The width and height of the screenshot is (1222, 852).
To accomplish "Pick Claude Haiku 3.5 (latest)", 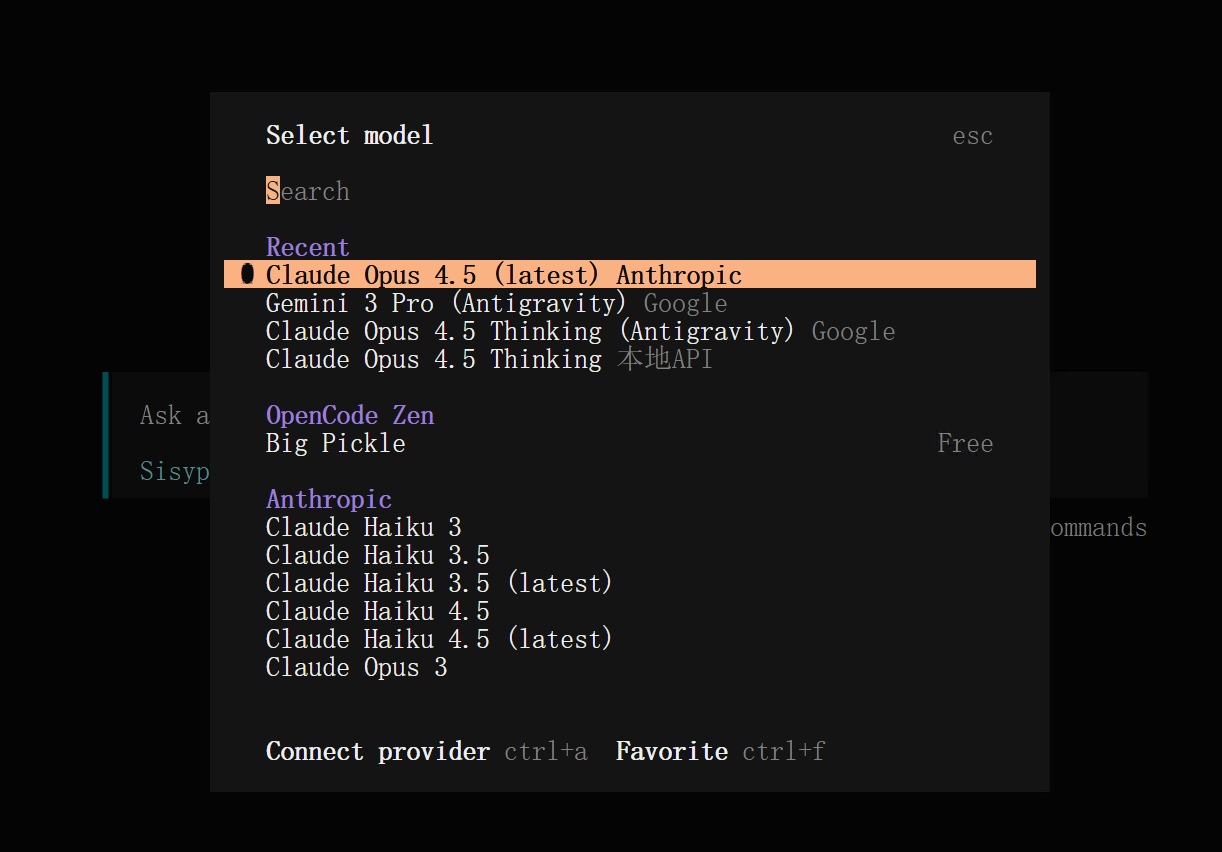I will pos(439,583).
